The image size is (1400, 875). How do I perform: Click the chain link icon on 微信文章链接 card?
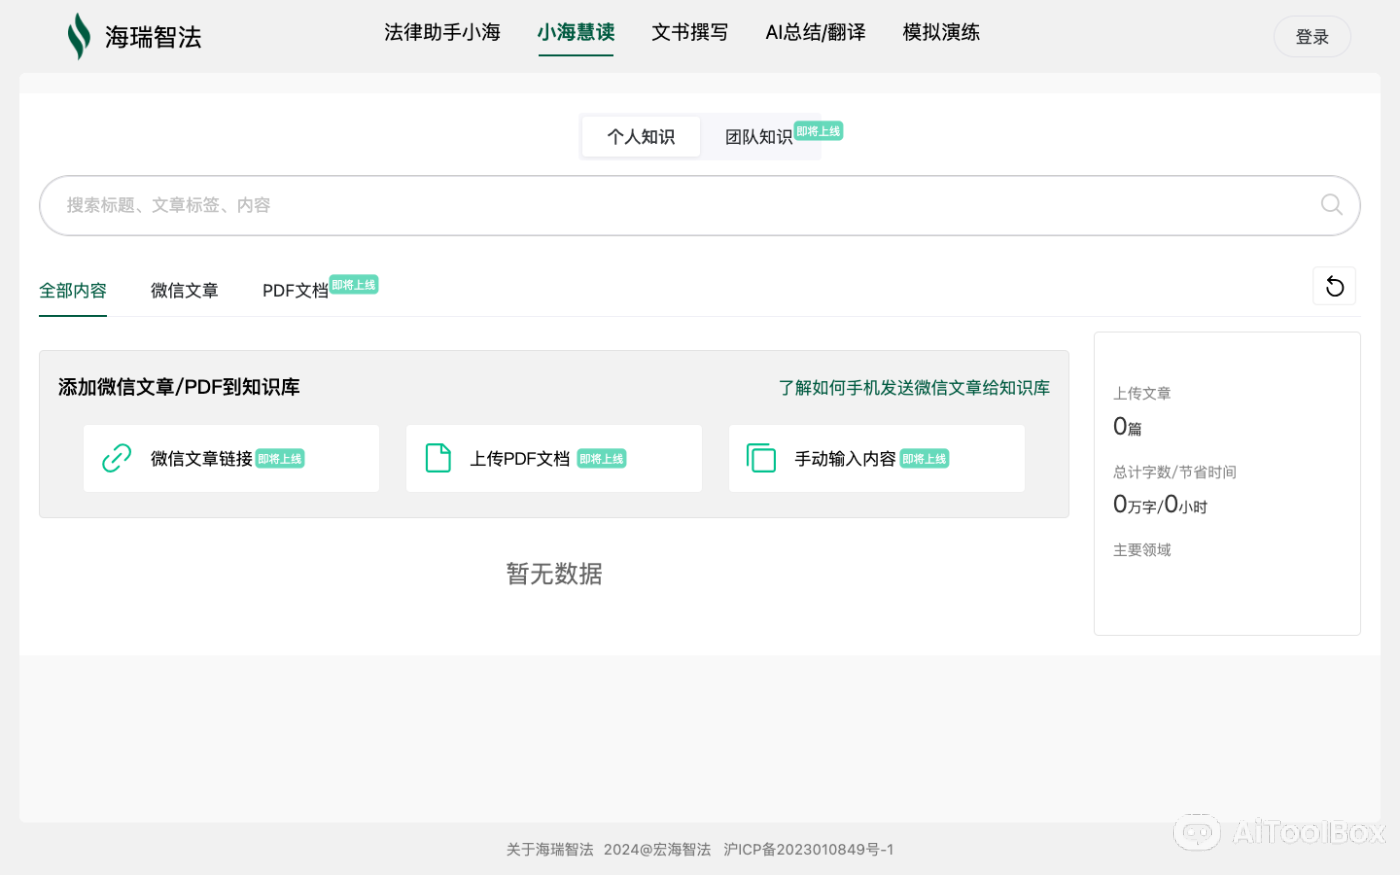point(117,458)
